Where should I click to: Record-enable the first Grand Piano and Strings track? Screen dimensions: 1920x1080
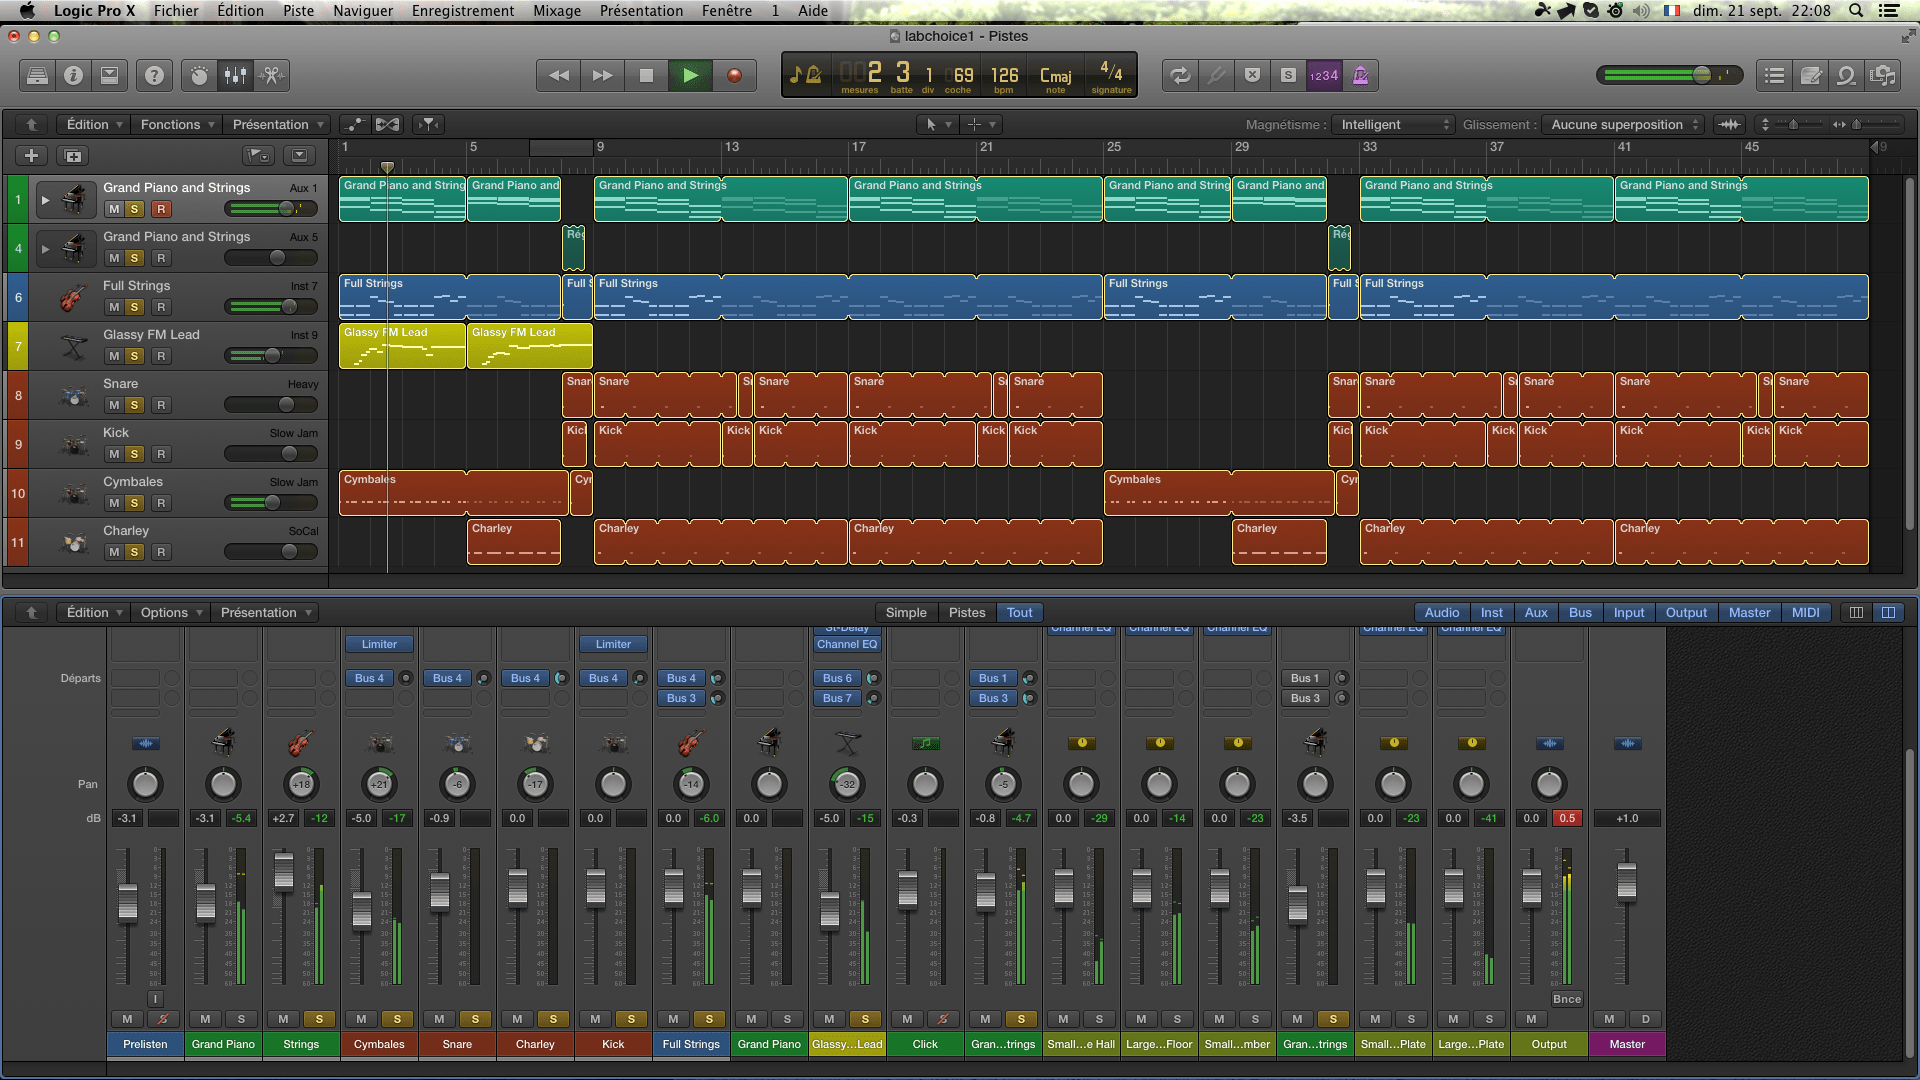pyautogui.click(x=161, y=209)
